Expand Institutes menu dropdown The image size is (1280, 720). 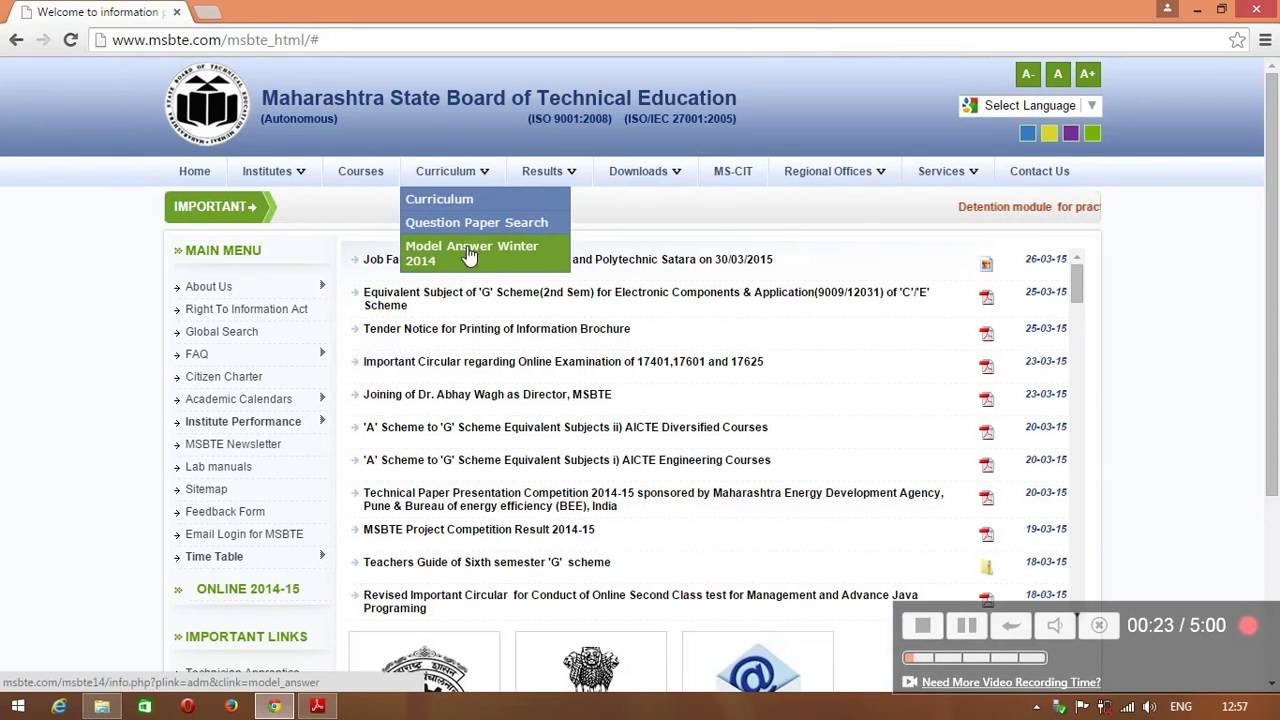click(x=273, y=171)
